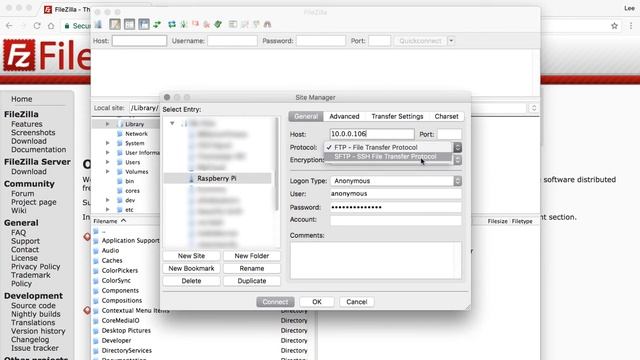Toggle message log display icon
Image resolution: width=640 pixels, height=360 pixels.
115,24
